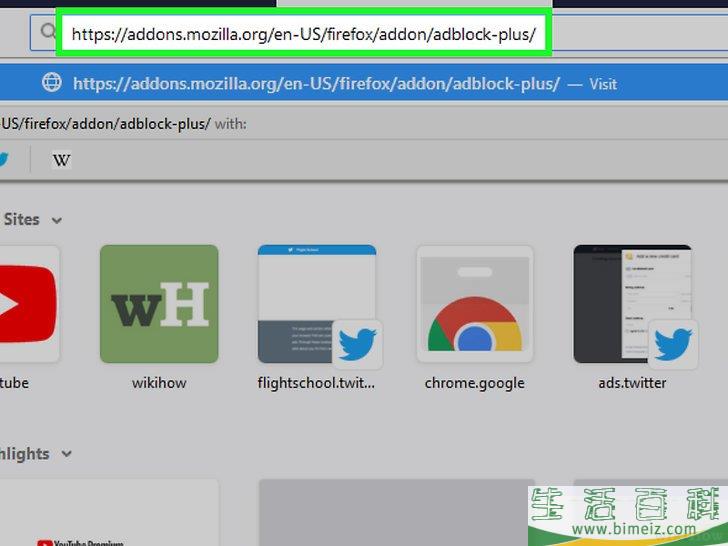Open the YouTube Premium highlight card
The width and height of the screenshot is (728, 546).
pos(109,513)
